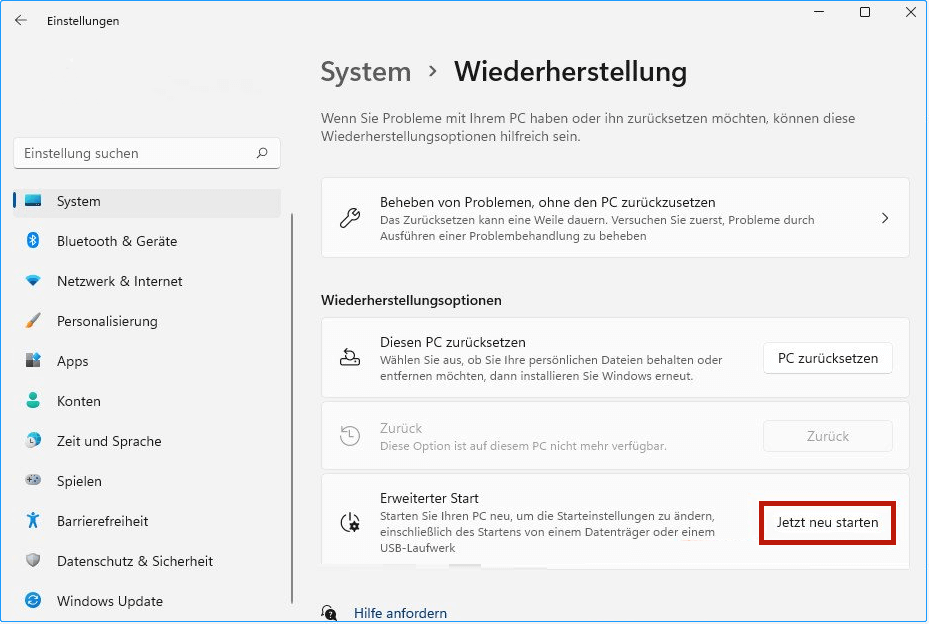Click the back arrow in the title bar
This screenshot has height=624, width=929.
(x=20, y=19)
